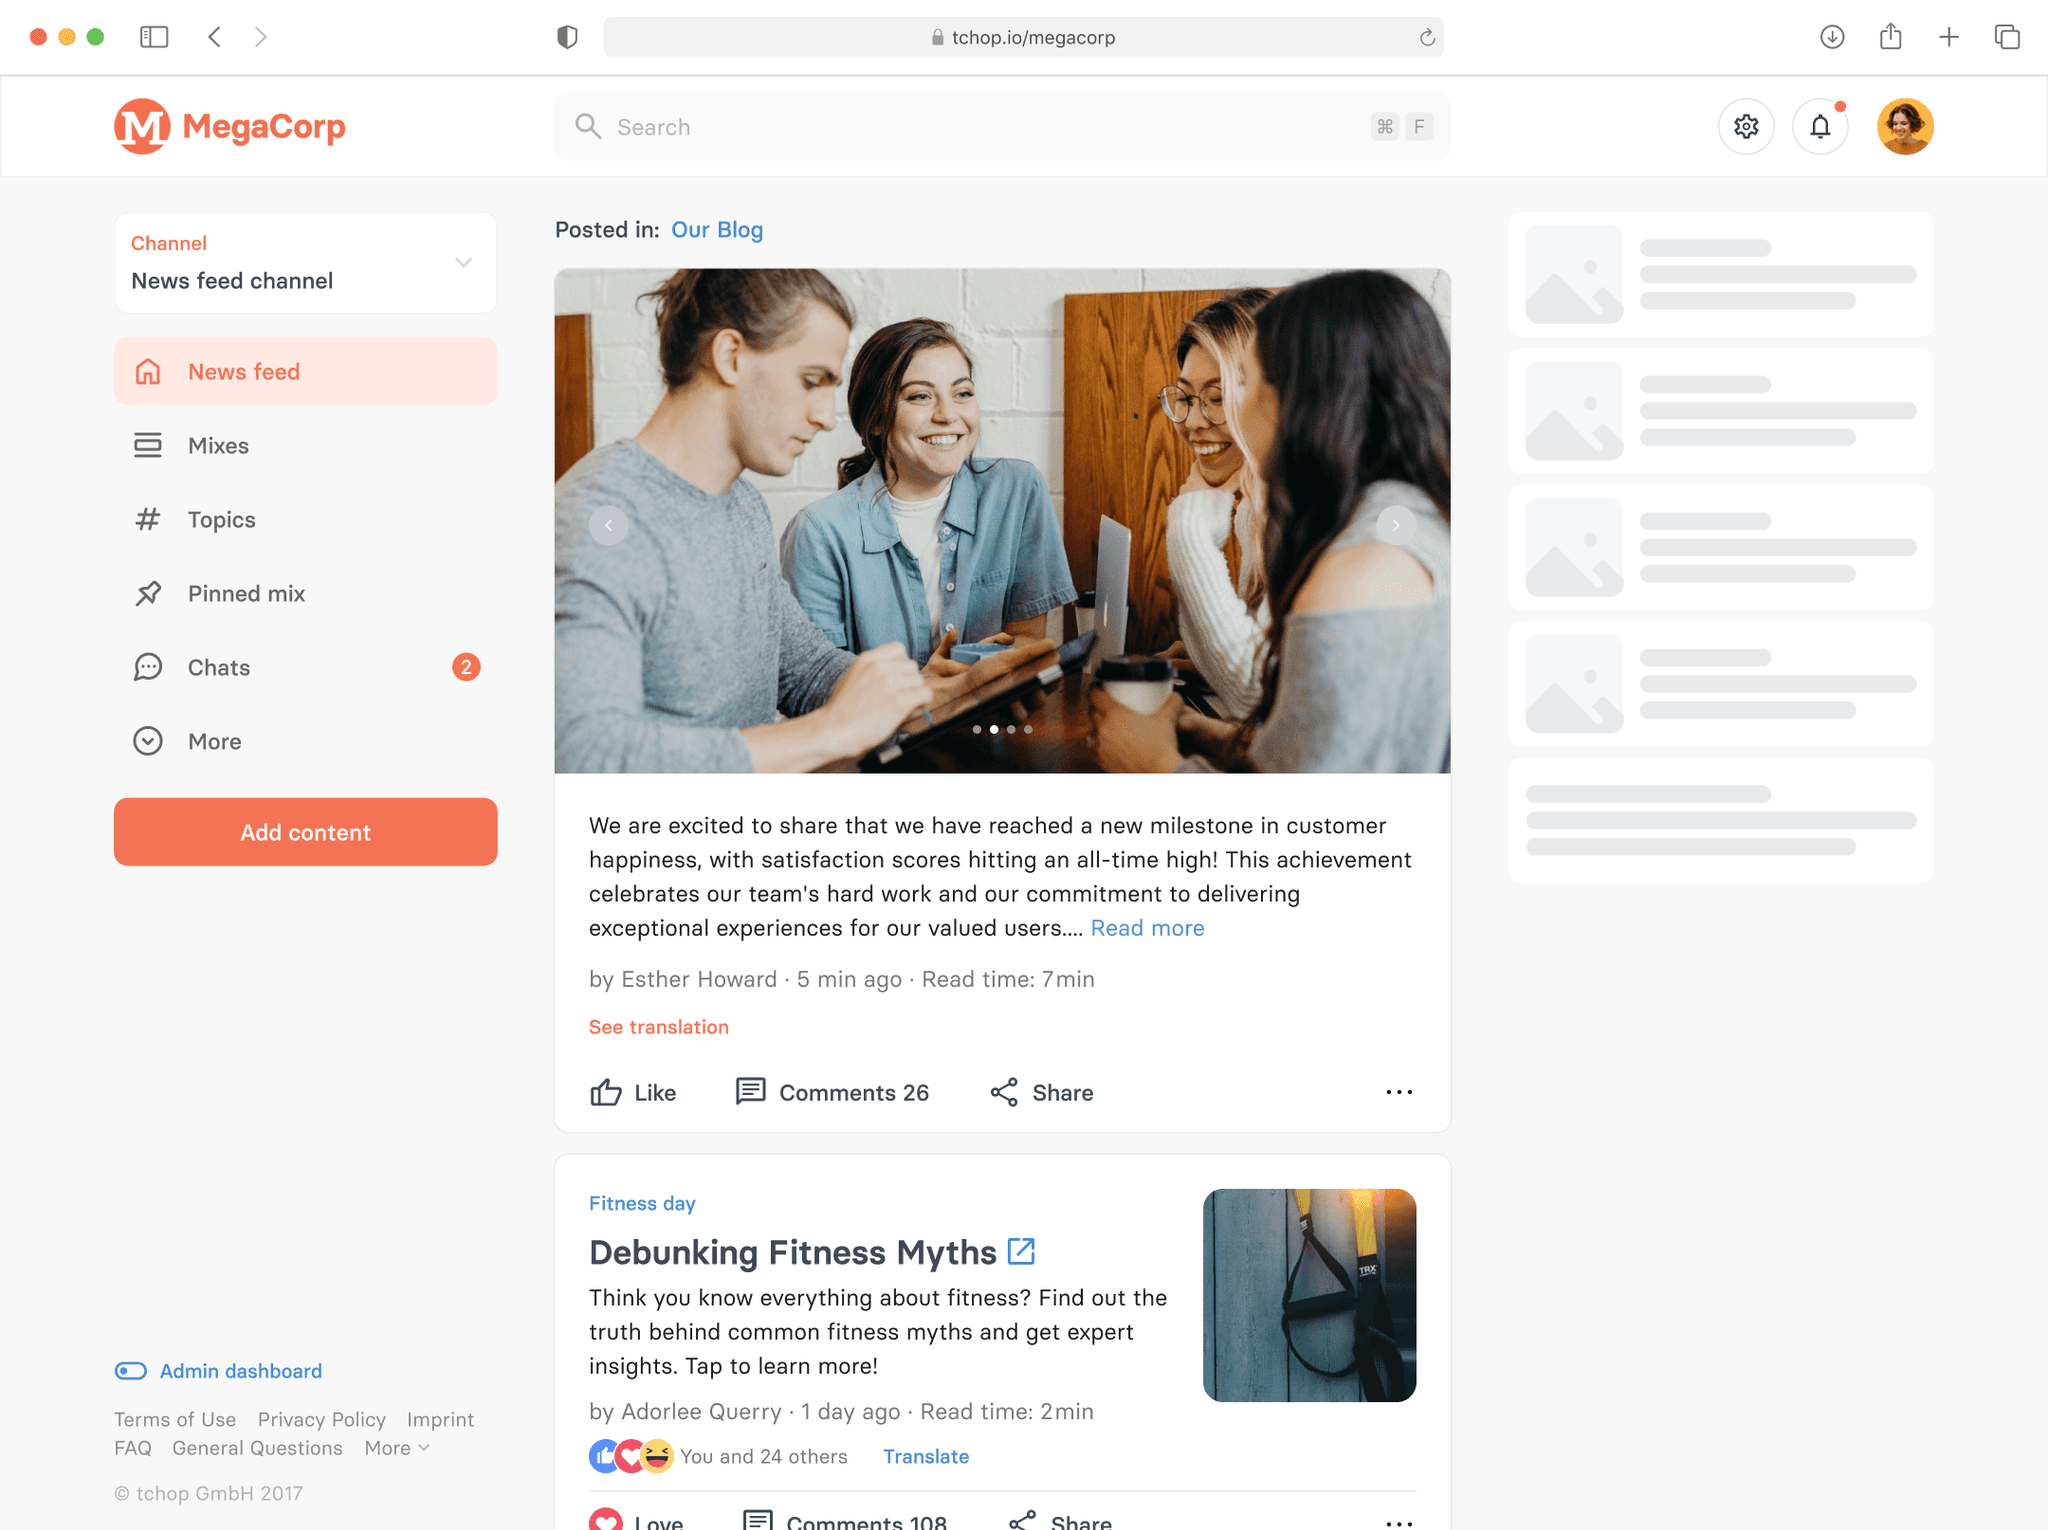Enable settings gear panel

pyautogui.click(x=1747, y=125)
